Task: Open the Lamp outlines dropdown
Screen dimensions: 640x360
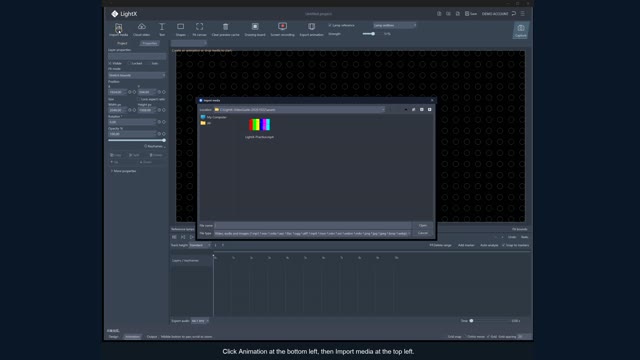Action: [x=394, y=25]
